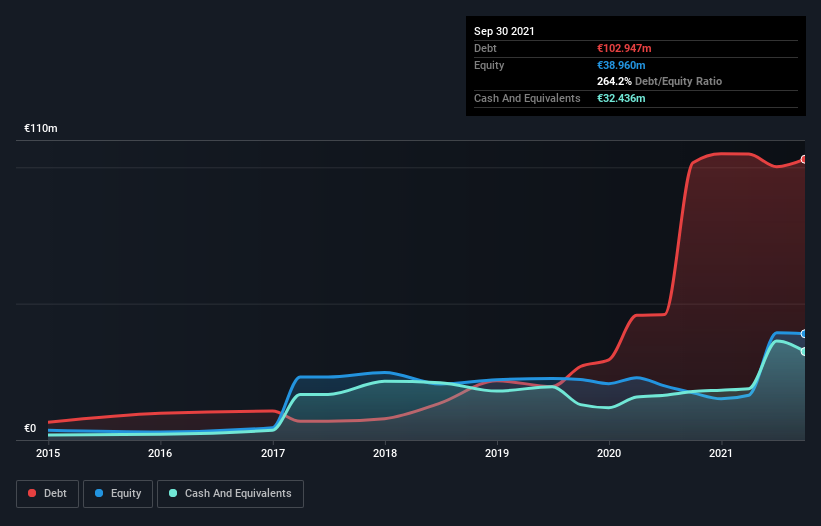This screenshot has height=526, width=821.
Task: Click the Sep 30 2021 tooltip date
Action: (x=504, y=31)
